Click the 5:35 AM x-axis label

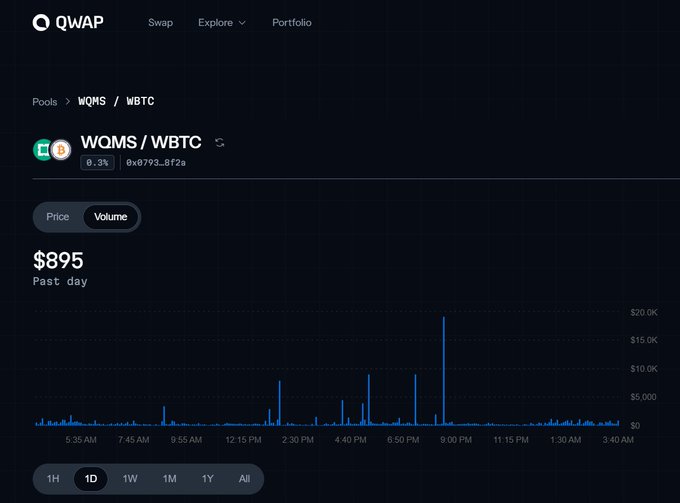pos(81,440)
